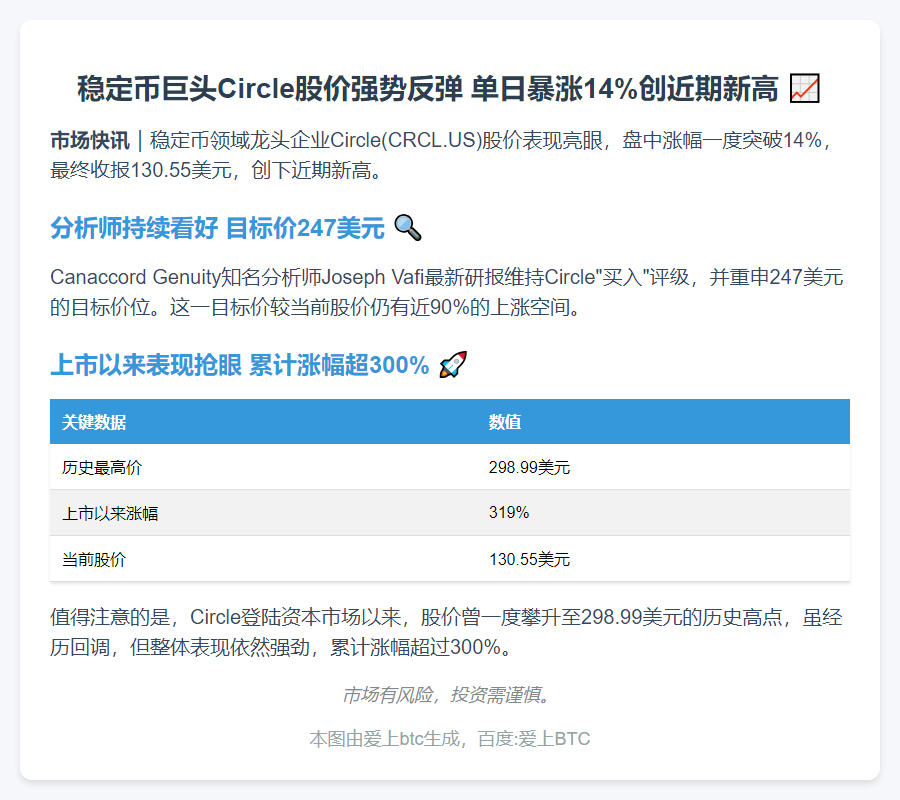Click the magnifying glass icon next to 目标价247美元
Viewport: 900px width, 800px height.
click(406, 228)
